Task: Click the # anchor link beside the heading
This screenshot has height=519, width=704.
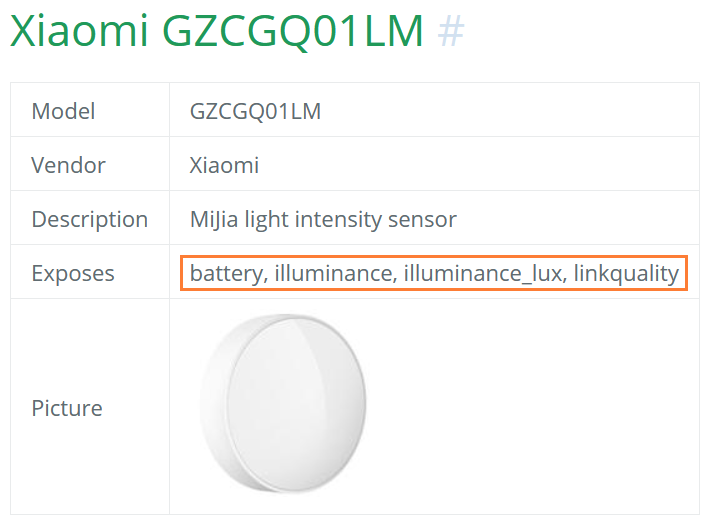Action: [x=451, y=32]
